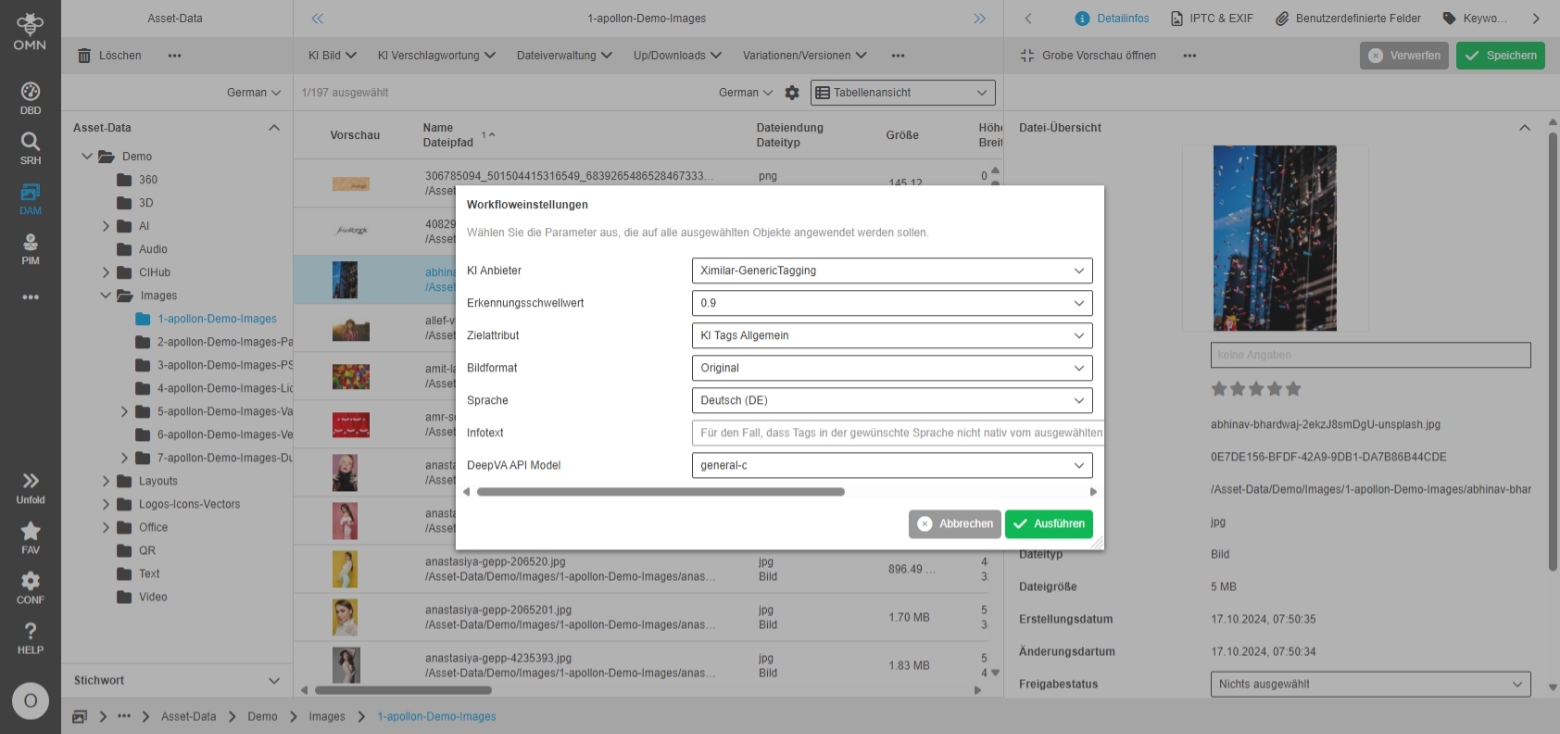This screenshot has height=734, width=1560.
Task: Click the keine Angaben input field
Action: 1370,355
